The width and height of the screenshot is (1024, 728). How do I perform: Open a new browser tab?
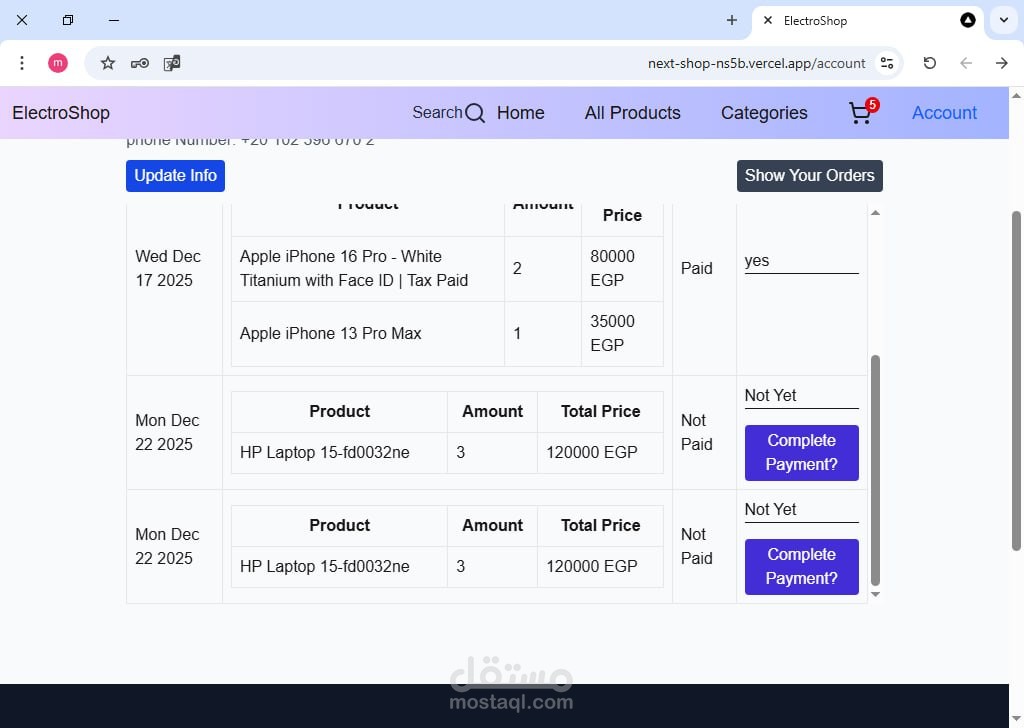tap(731, 20)
